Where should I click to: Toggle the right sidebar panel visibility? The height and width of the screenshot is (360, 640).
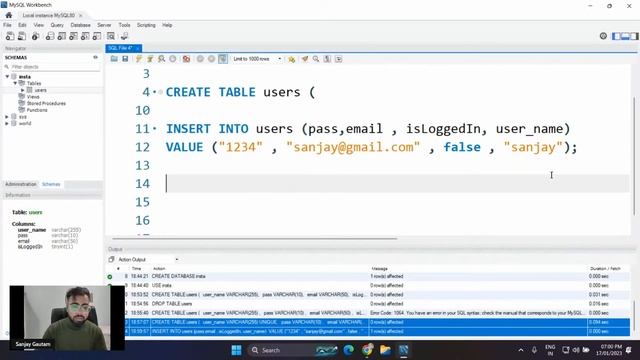(634, 36)
